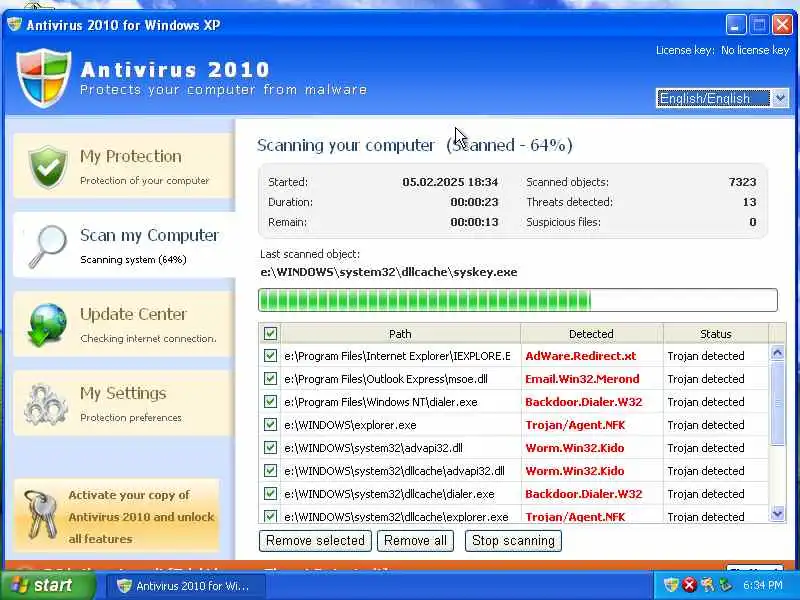Click the title bar shield icon
Viewport: 800px width, 600px height.
point(14,24)
